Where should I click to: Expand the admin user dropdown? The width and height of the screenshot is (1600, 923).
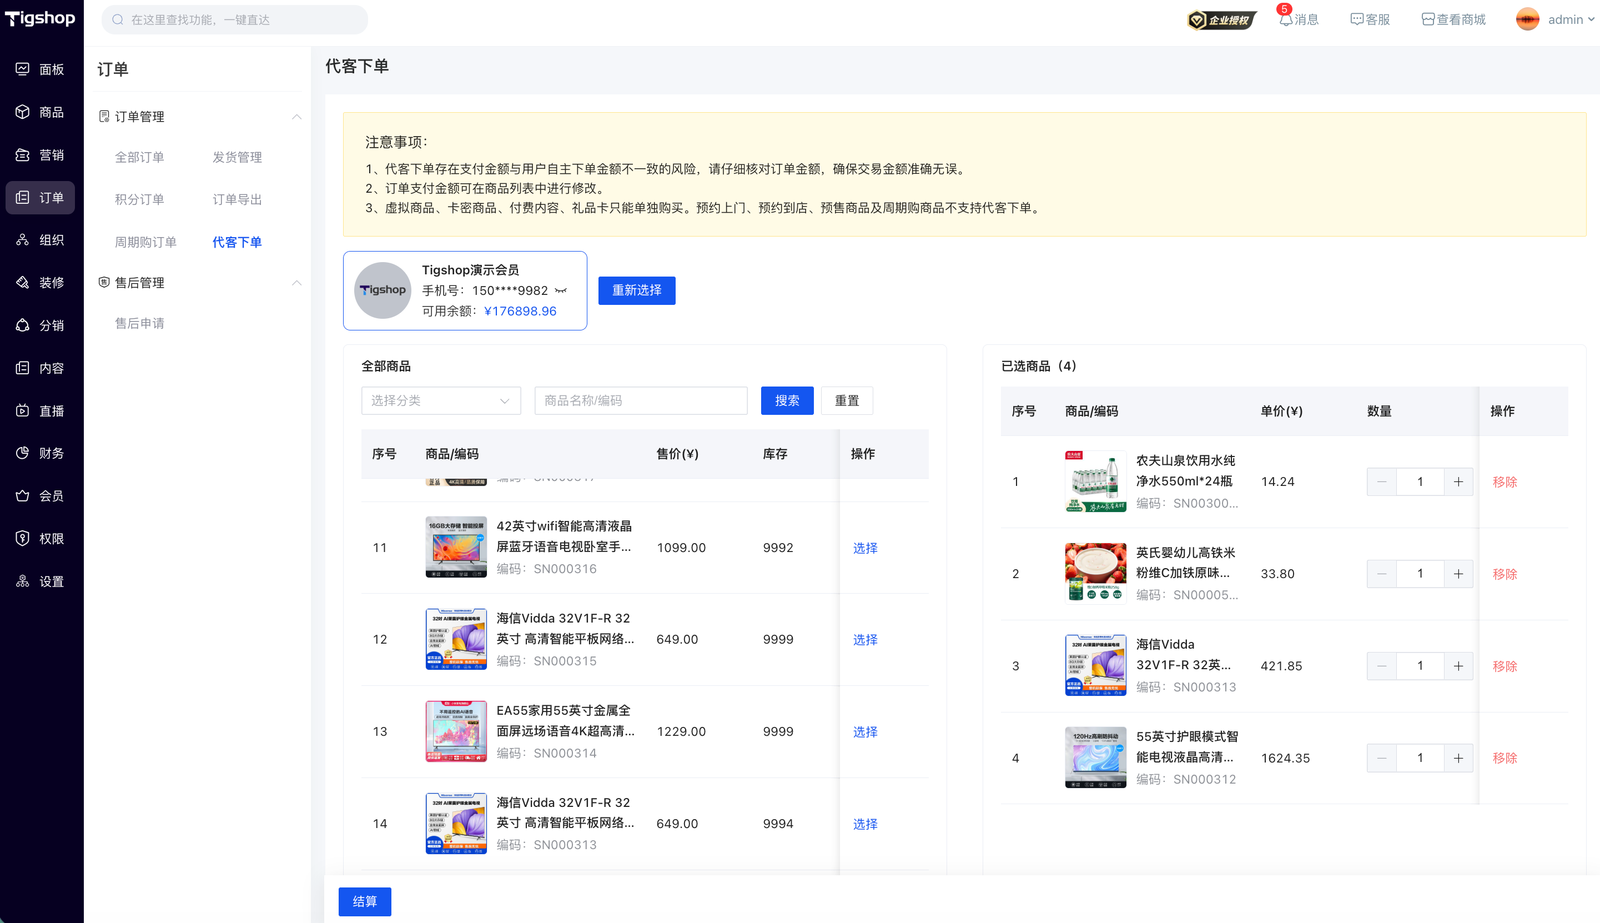[1590, 19]
